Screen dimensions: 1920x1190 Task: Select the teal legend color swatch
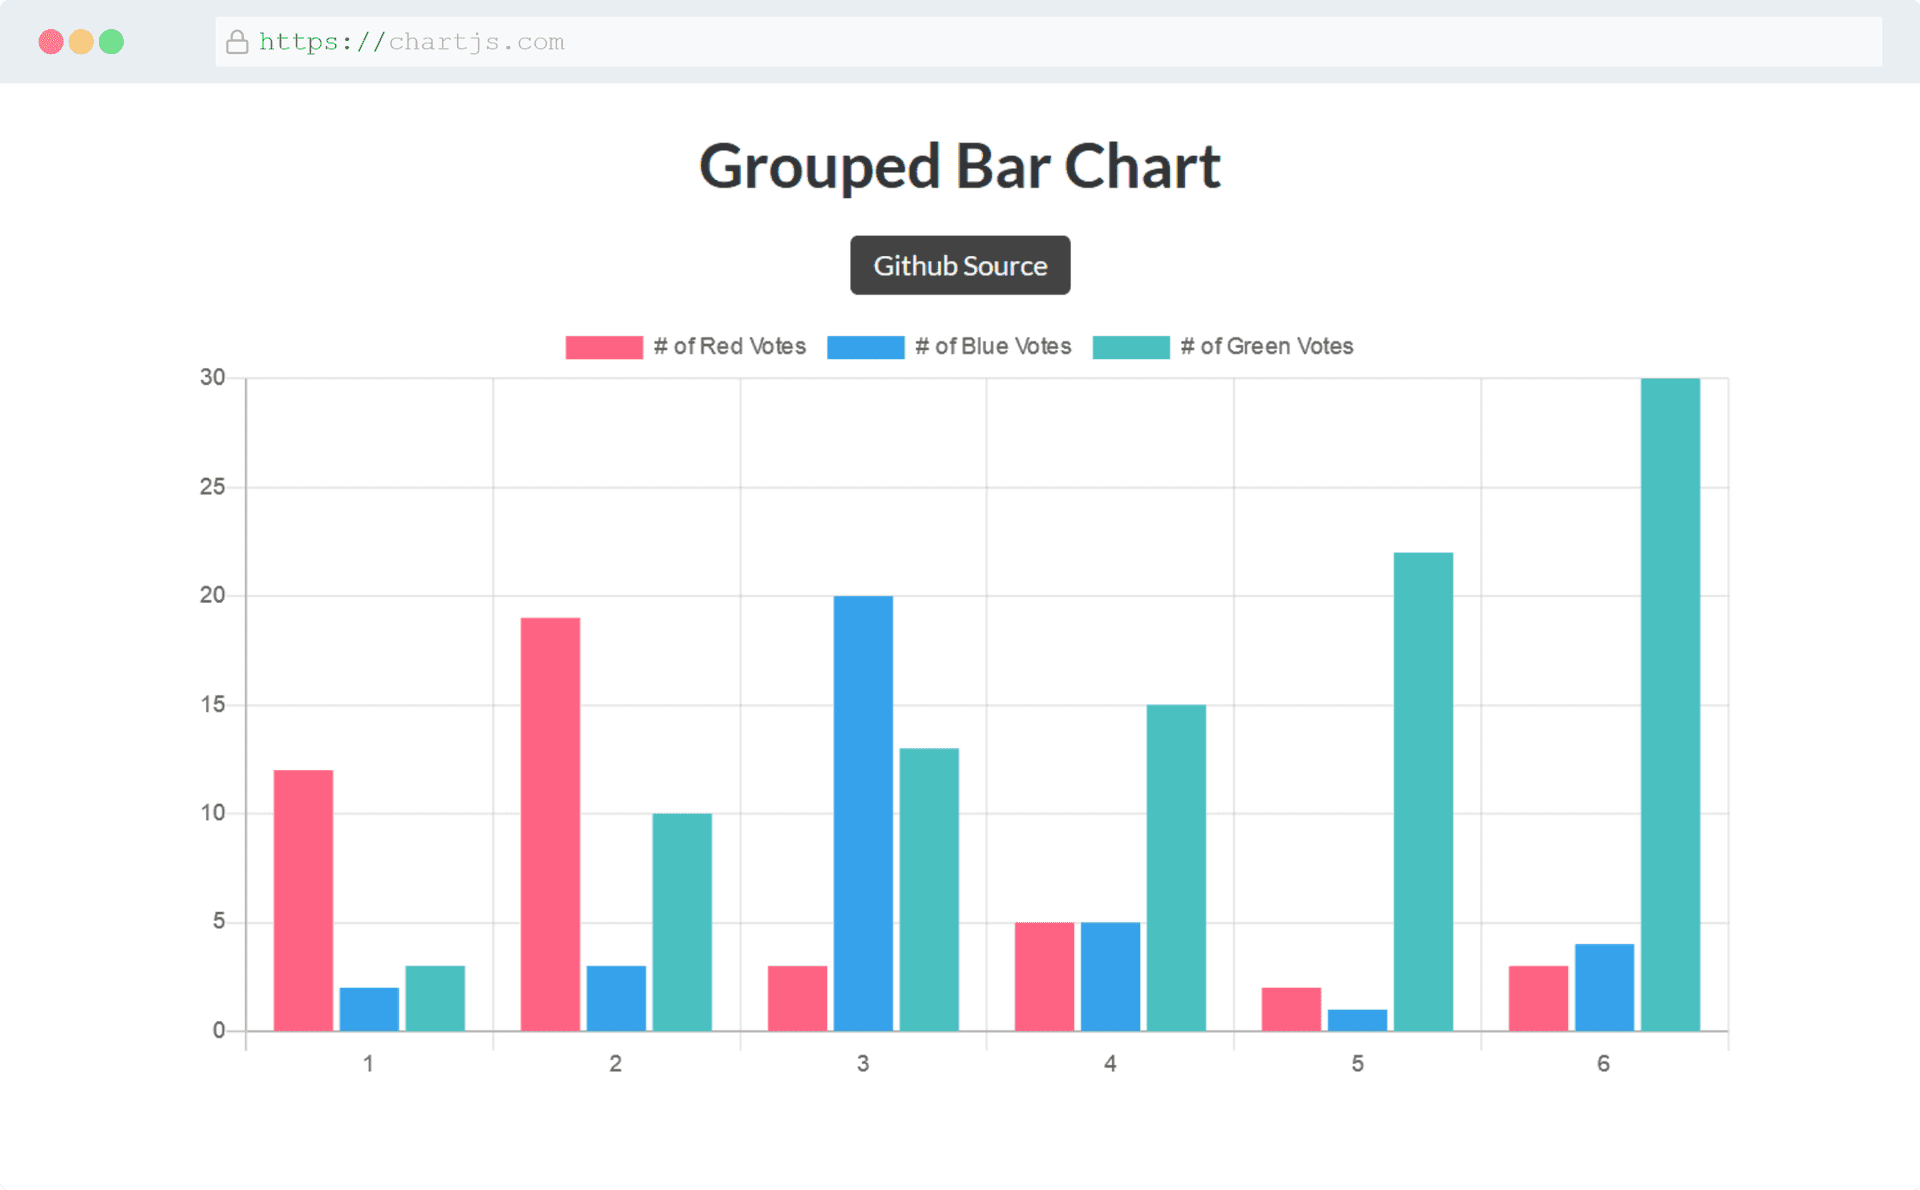pyautogui.click(x=1131, y=346)
